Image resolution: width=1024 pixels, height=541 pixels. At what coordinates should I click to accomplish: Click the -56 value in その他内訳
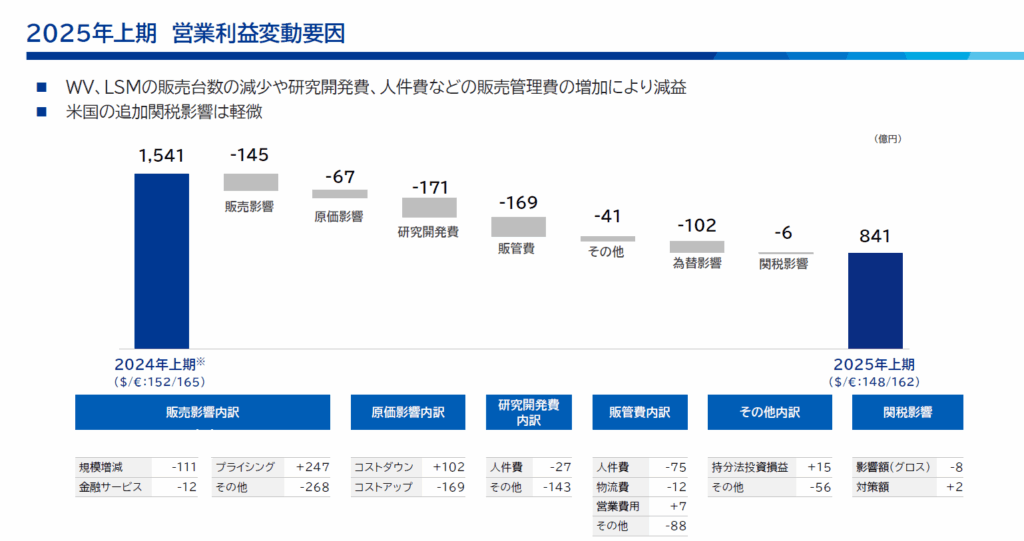820,487
